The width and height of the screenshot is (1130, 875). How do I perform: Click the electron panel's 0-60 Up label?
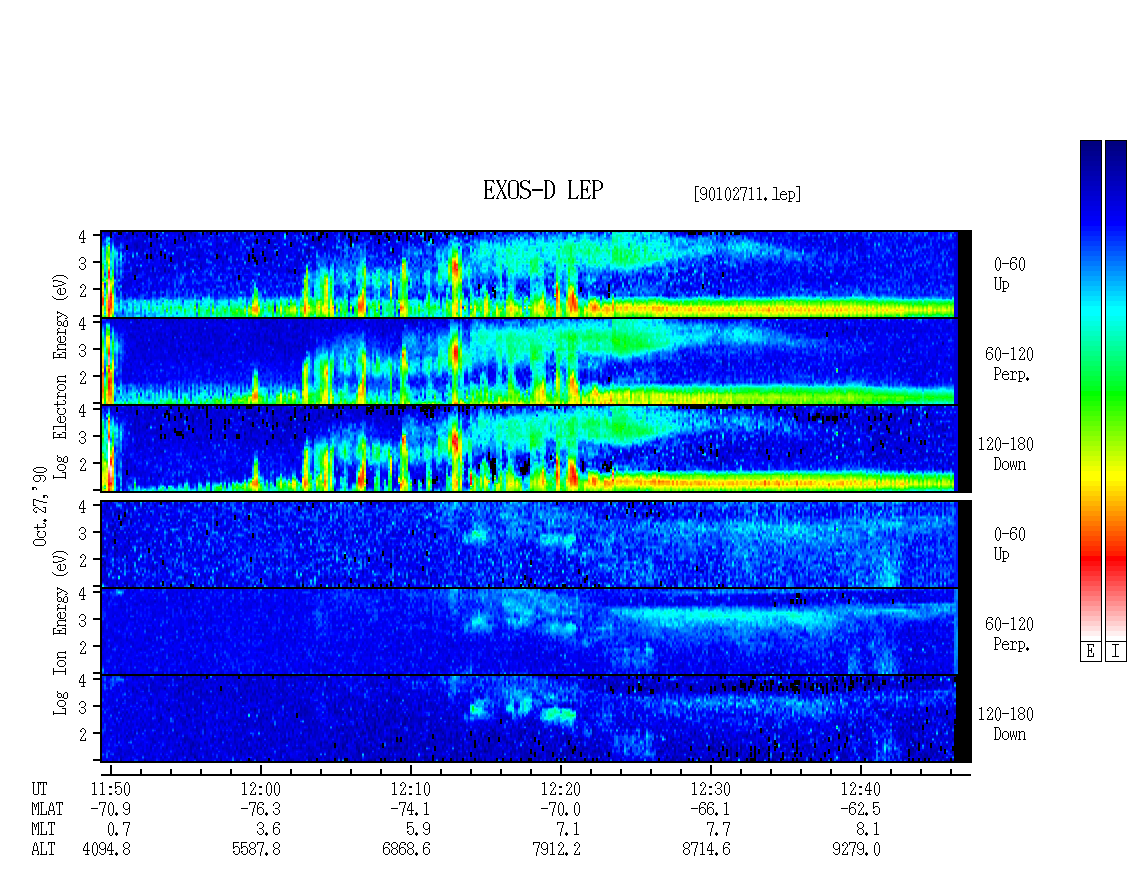1009,274
